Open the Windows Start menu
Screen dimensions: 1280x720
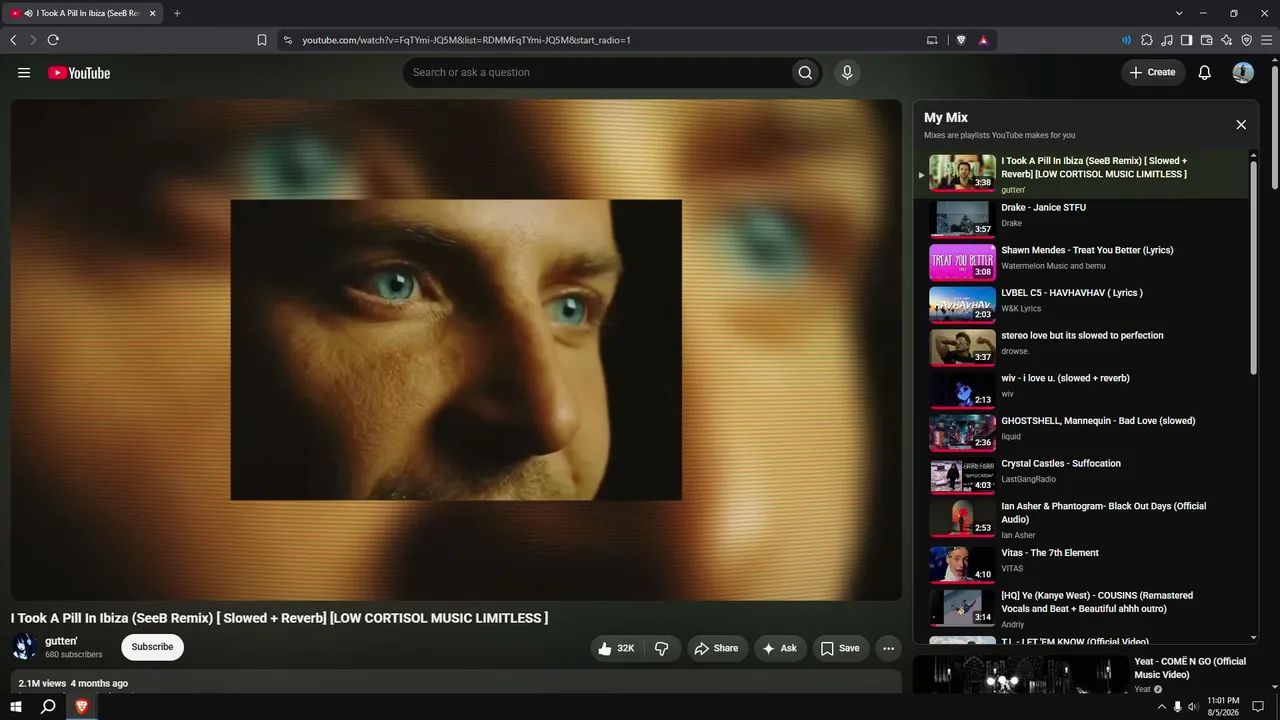click(x=16, y=707)
